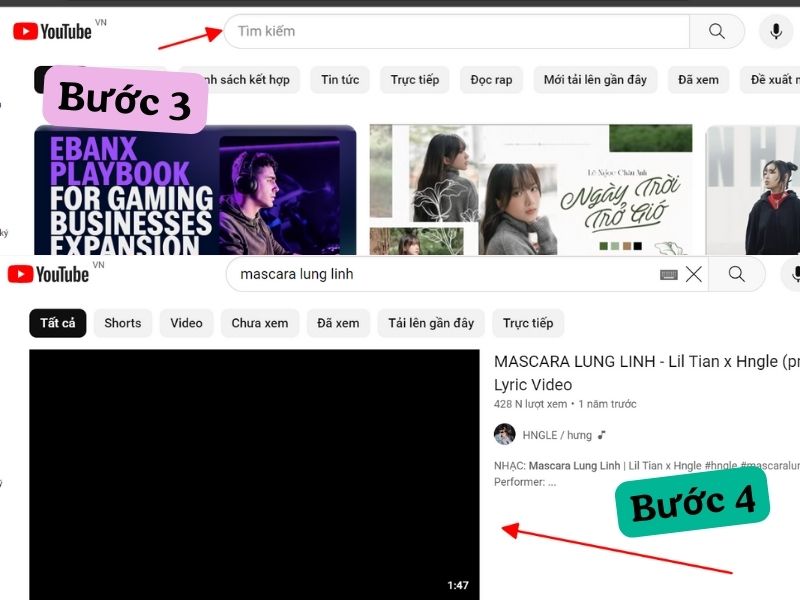This screenshot has width=800, height=600.
Task: Select the Tất cả filter chip
Action: pos(58,323)
